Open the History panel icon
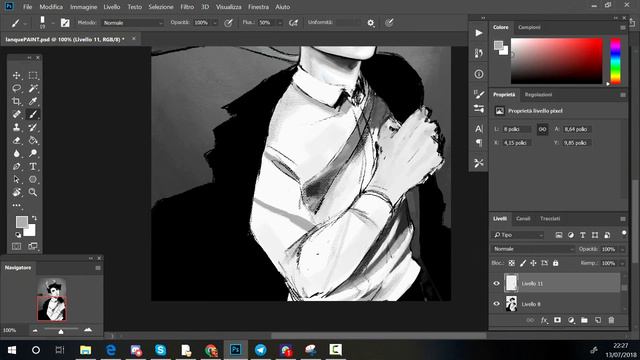640x360 pixels. point(479,53)
